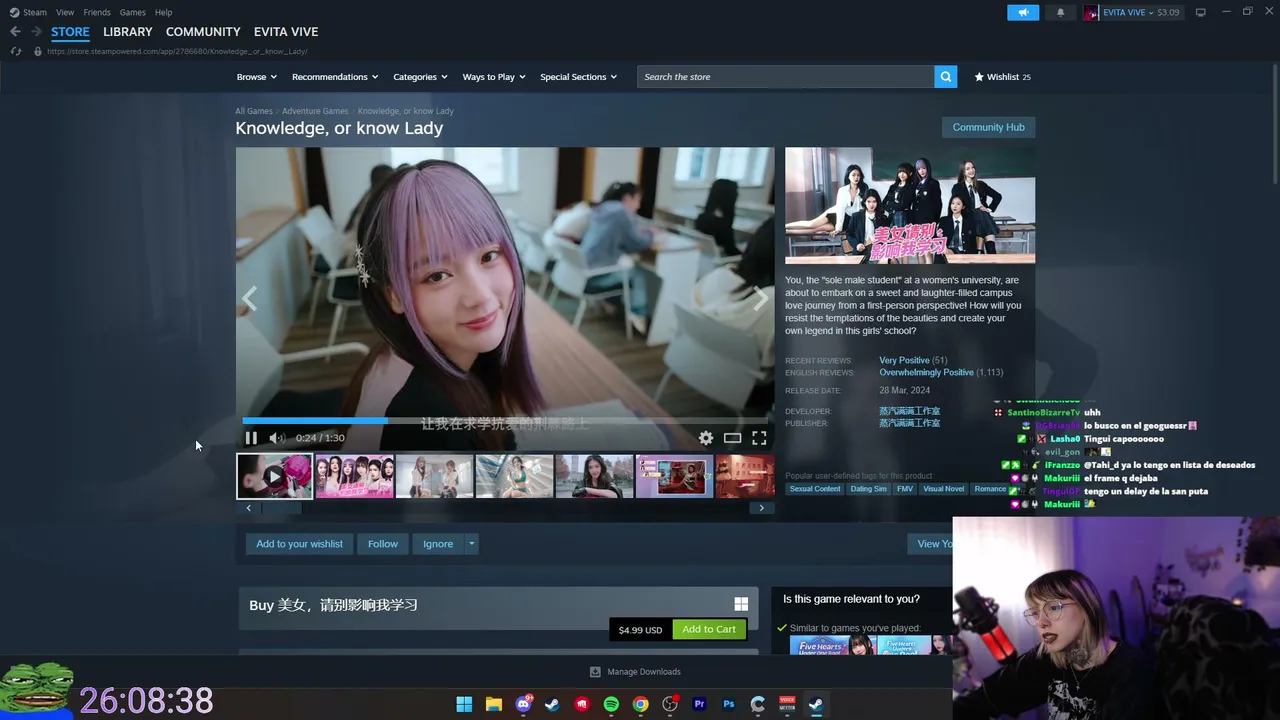The image size is (1280, 720).
Task: Click the Visual Novel tag
Action: (943, 489)
